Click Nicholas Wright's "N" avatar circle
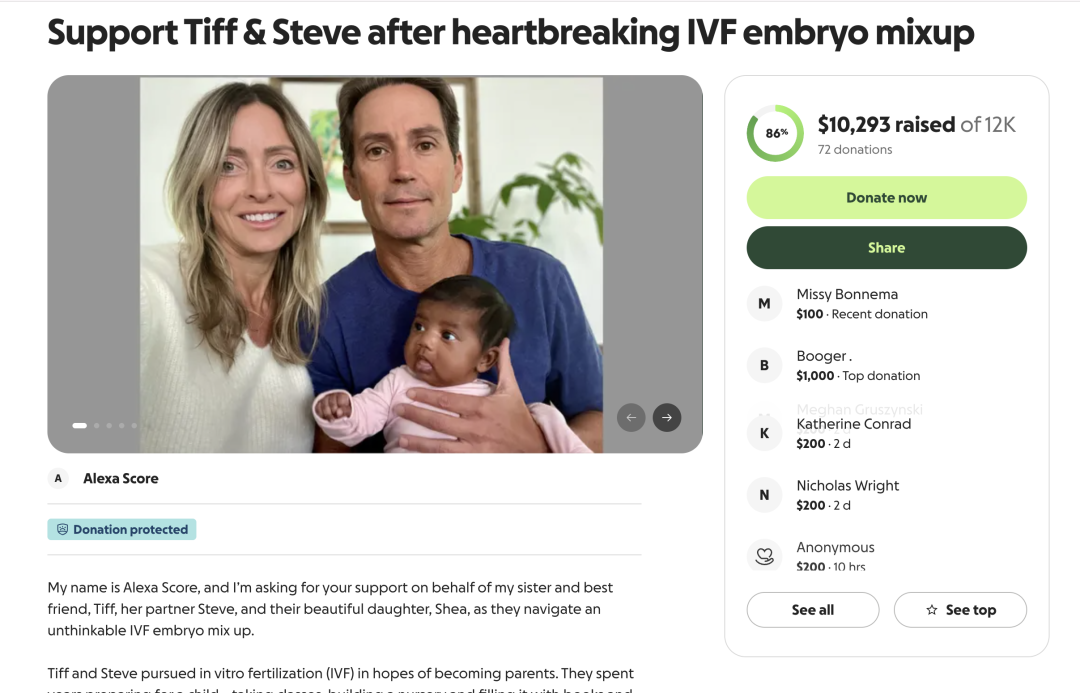 [764, 495]
